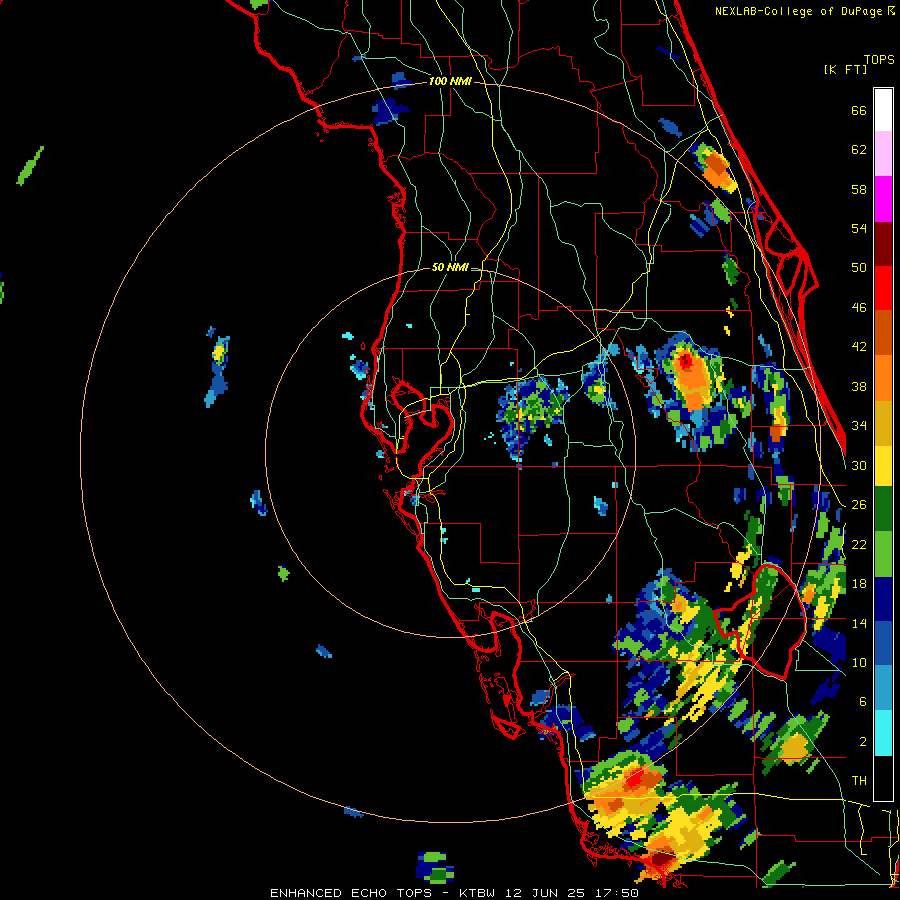
Task: Pick the light blue legend band
Action: point(883,689)
